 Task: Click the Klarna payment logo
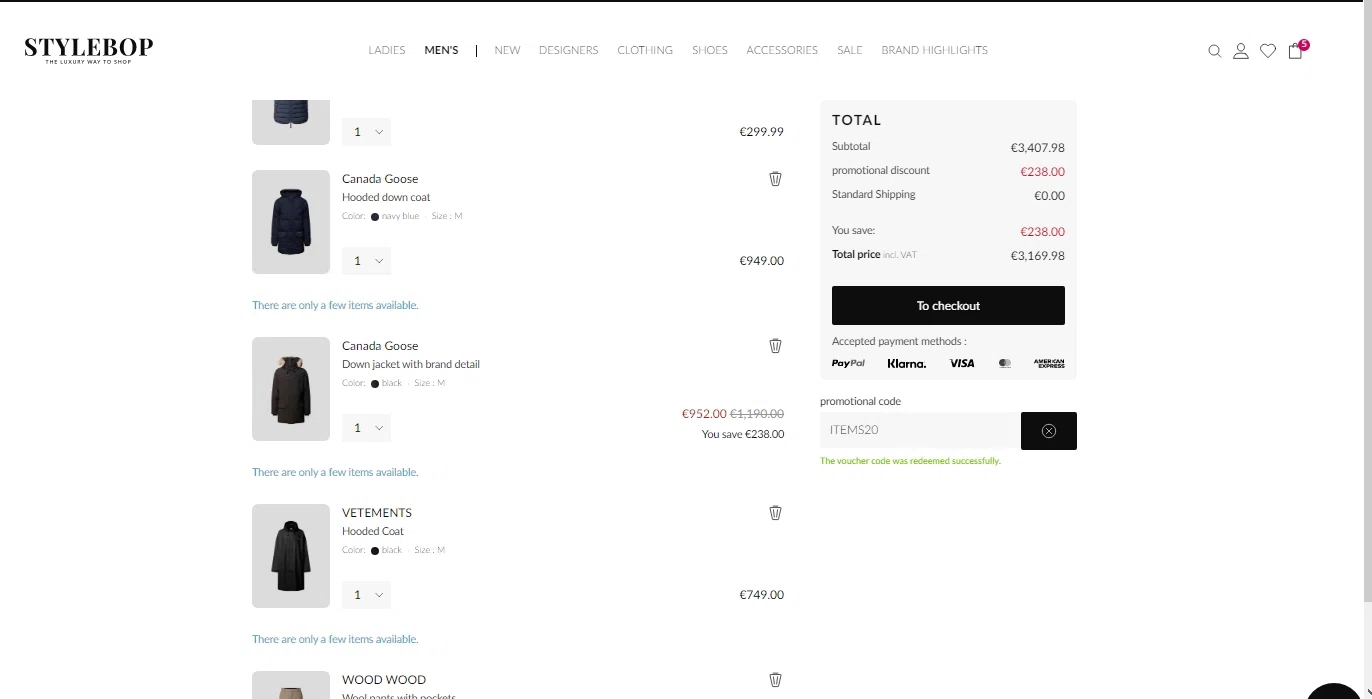point(907,363)
